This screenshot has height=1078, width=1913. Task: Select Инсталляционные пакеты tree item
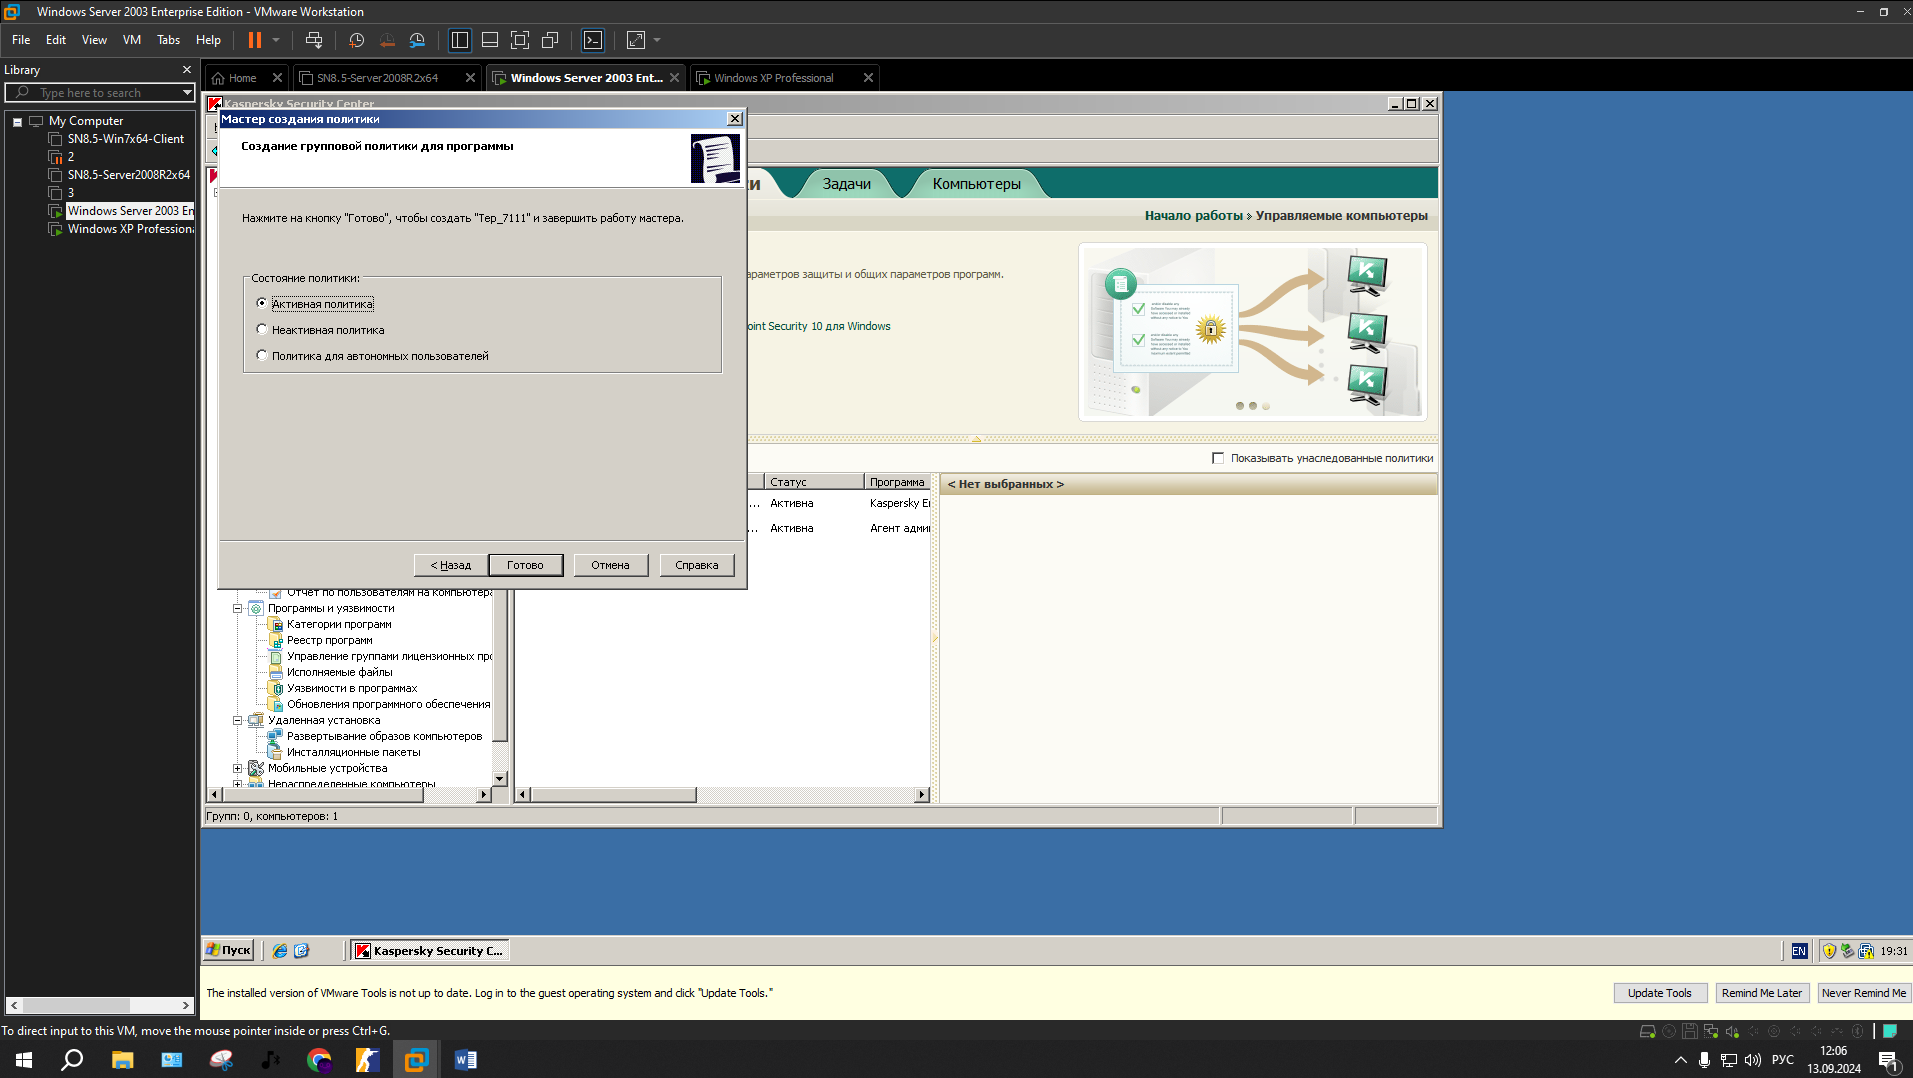[353, 752]
